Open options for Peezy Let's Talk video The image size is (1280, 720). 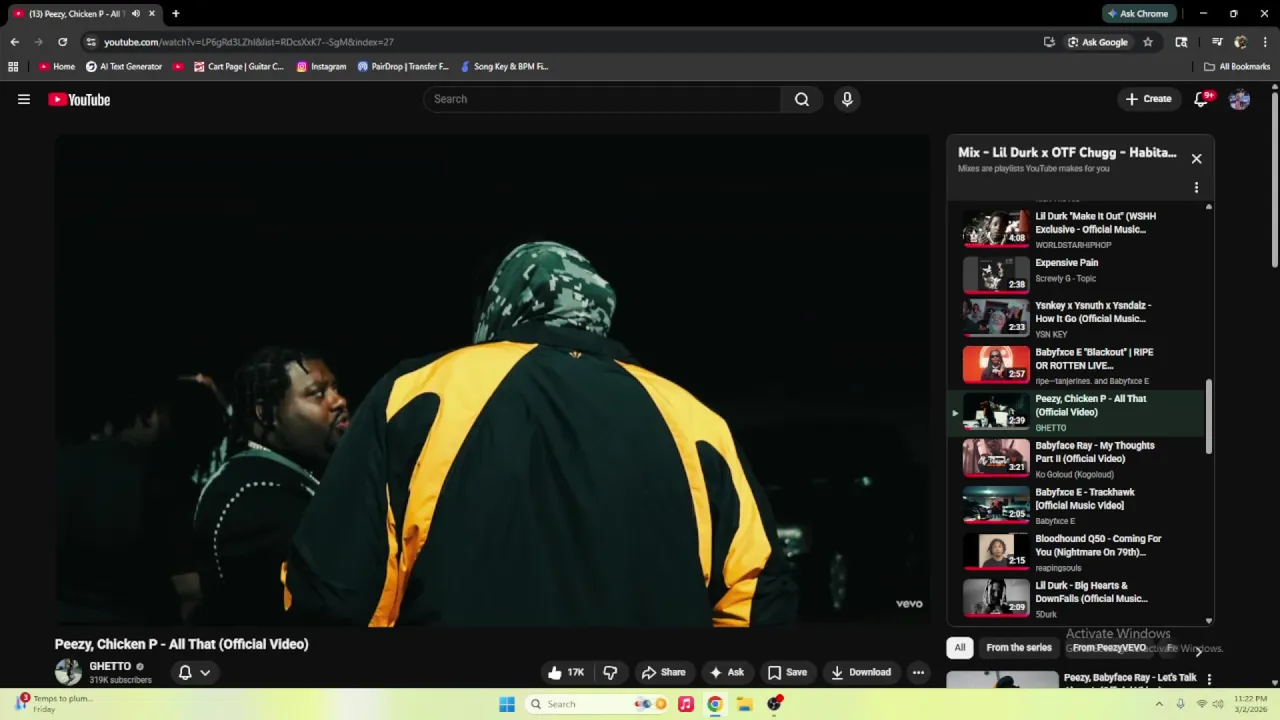tap(1209, 679)
